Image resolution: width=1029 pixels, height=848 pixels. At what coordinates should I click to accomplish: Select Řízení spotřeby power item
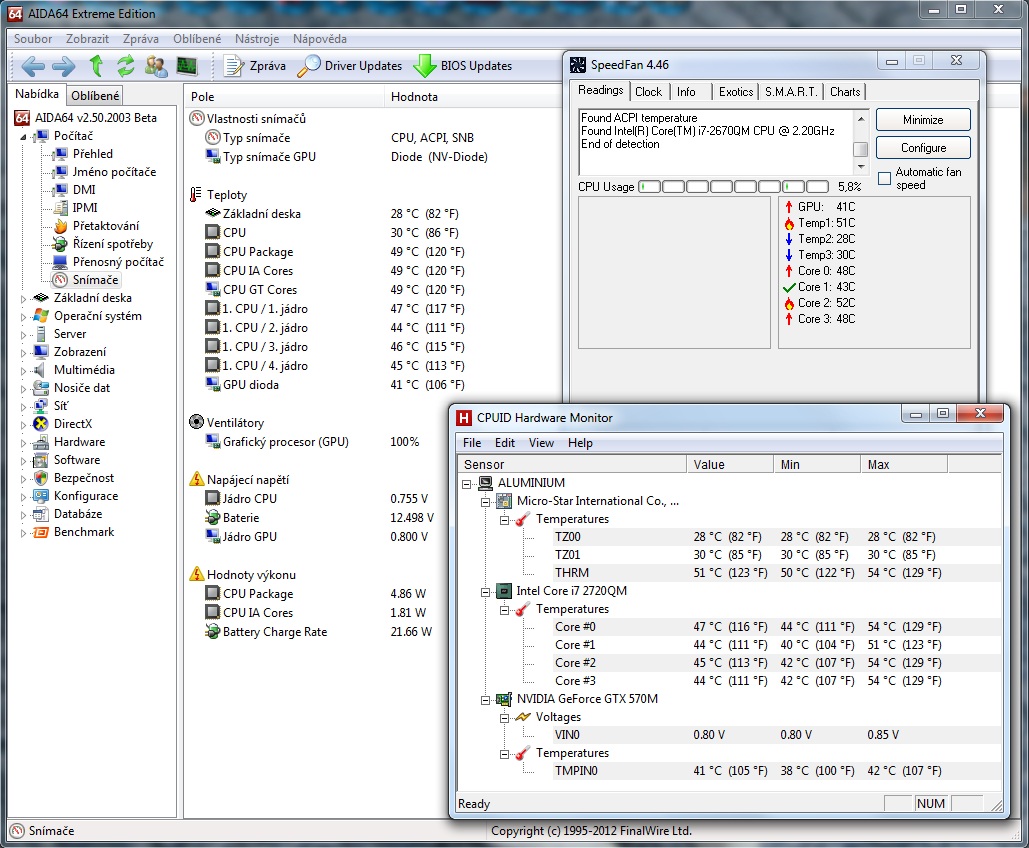[x=112, y=244]
